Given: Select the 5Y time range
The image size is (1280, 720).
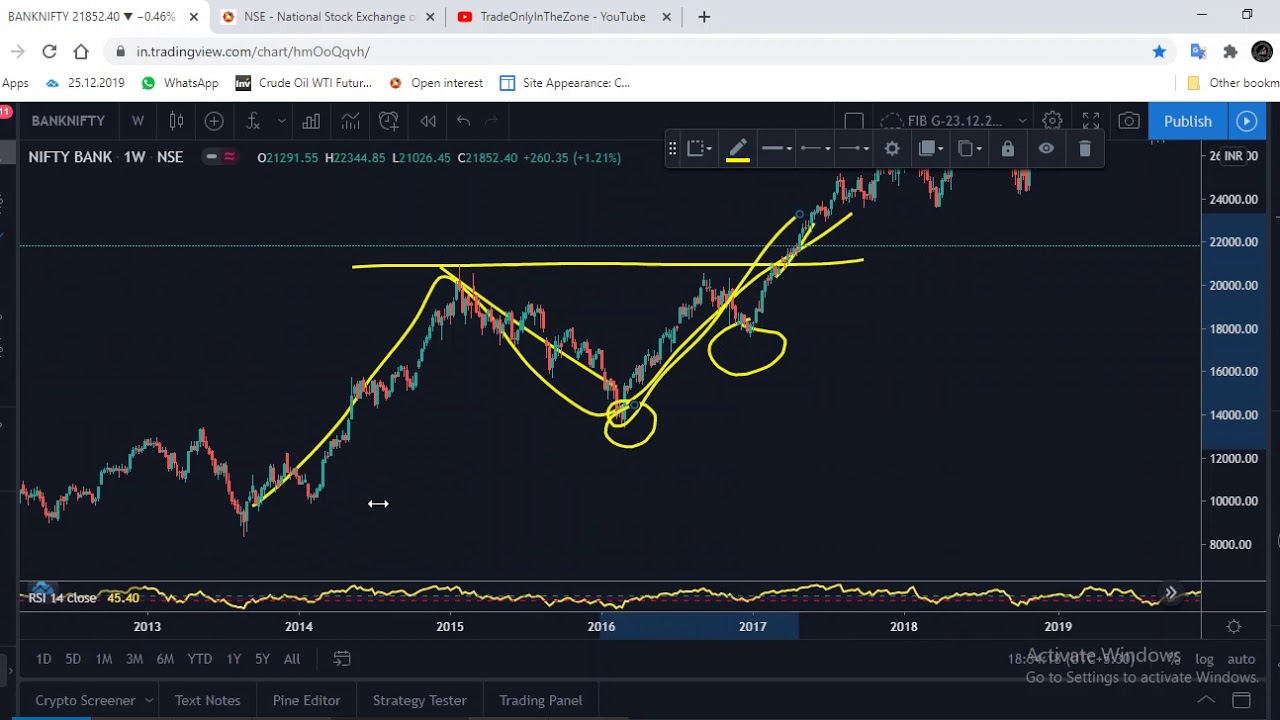Looking at the screenshot, I should tap(262, 659).
